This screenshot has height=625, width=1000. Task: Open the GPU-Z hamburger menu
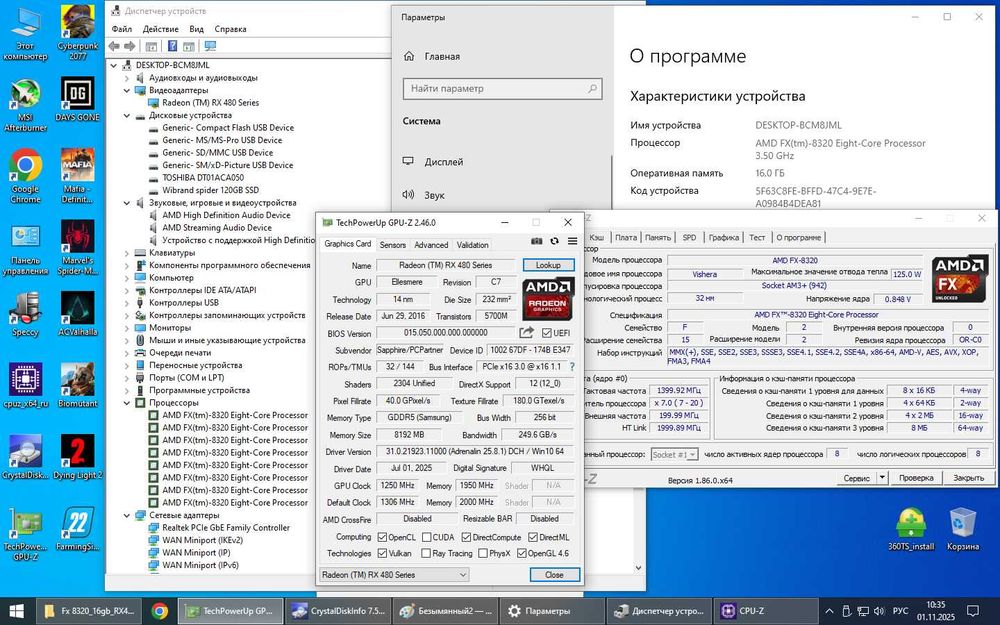[572, 241]
